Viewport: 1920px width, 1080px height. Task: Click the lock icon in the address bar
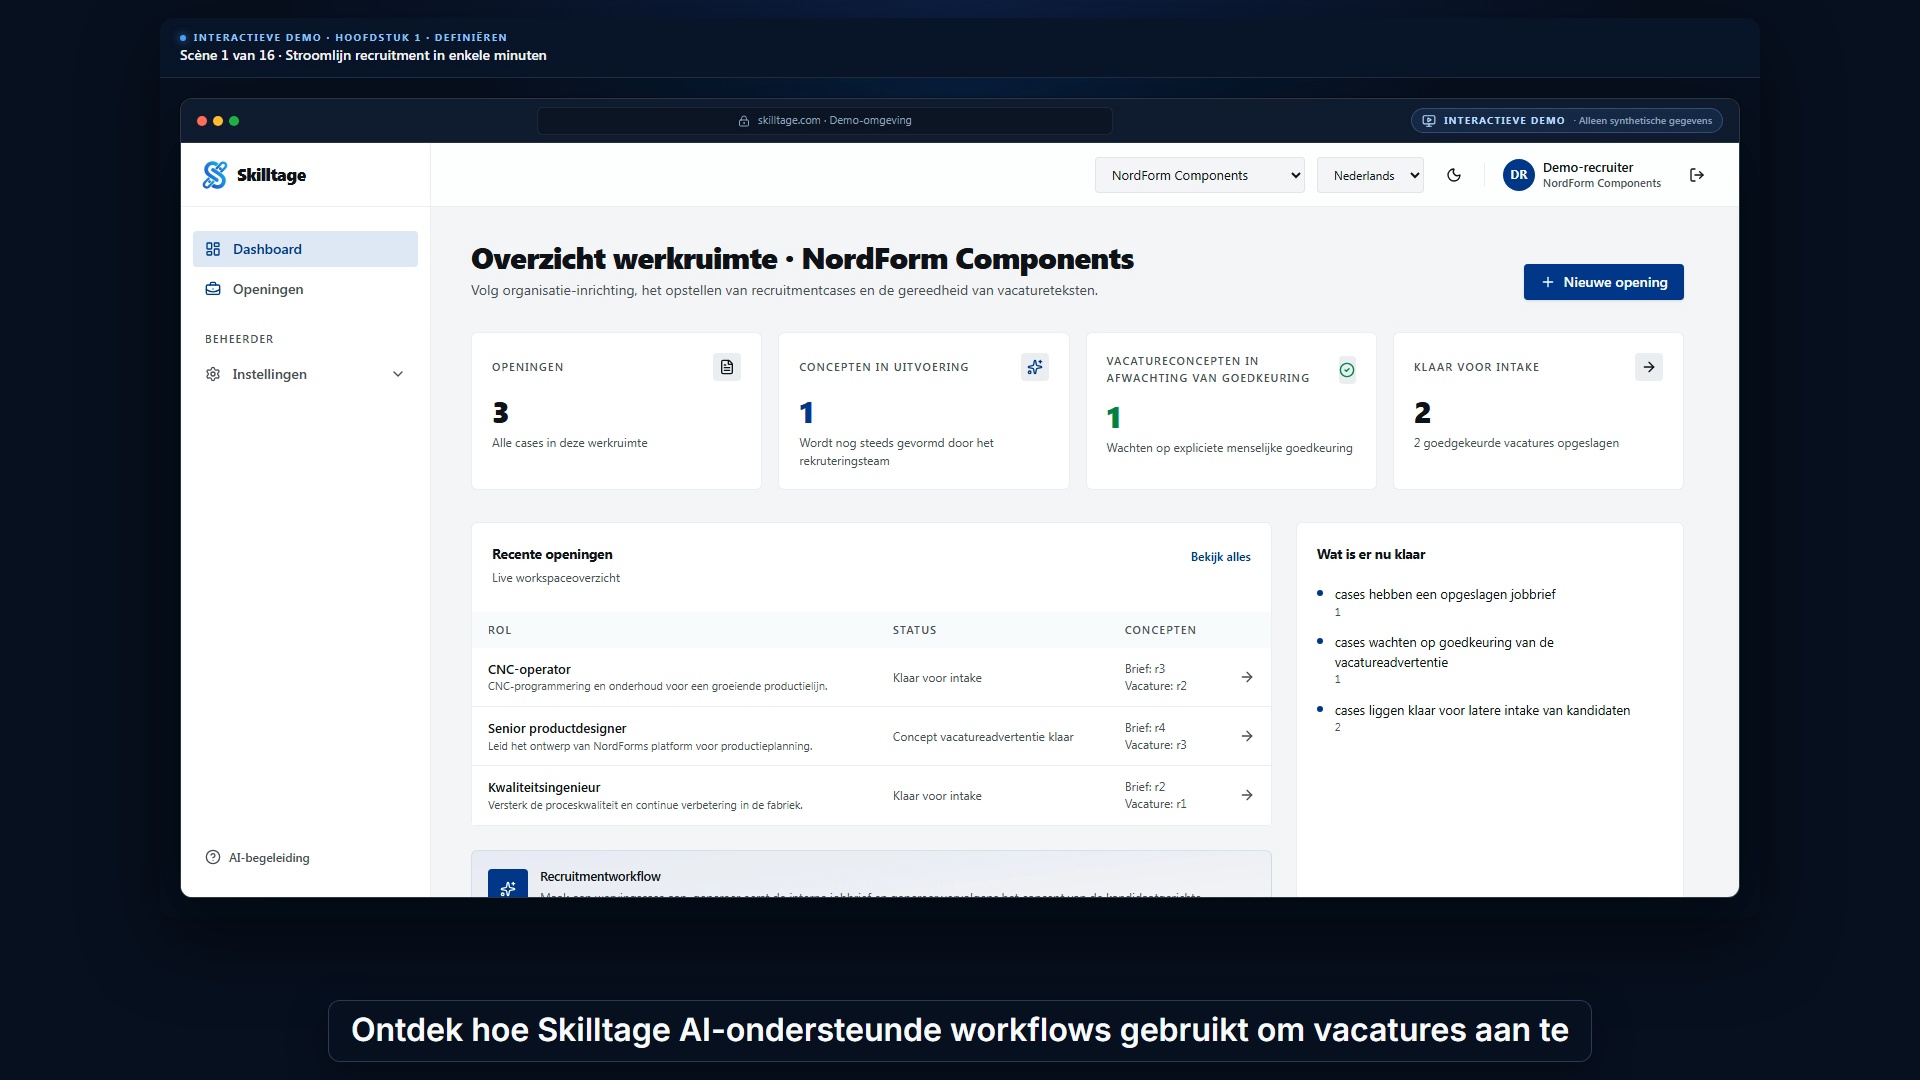(744, 121)
